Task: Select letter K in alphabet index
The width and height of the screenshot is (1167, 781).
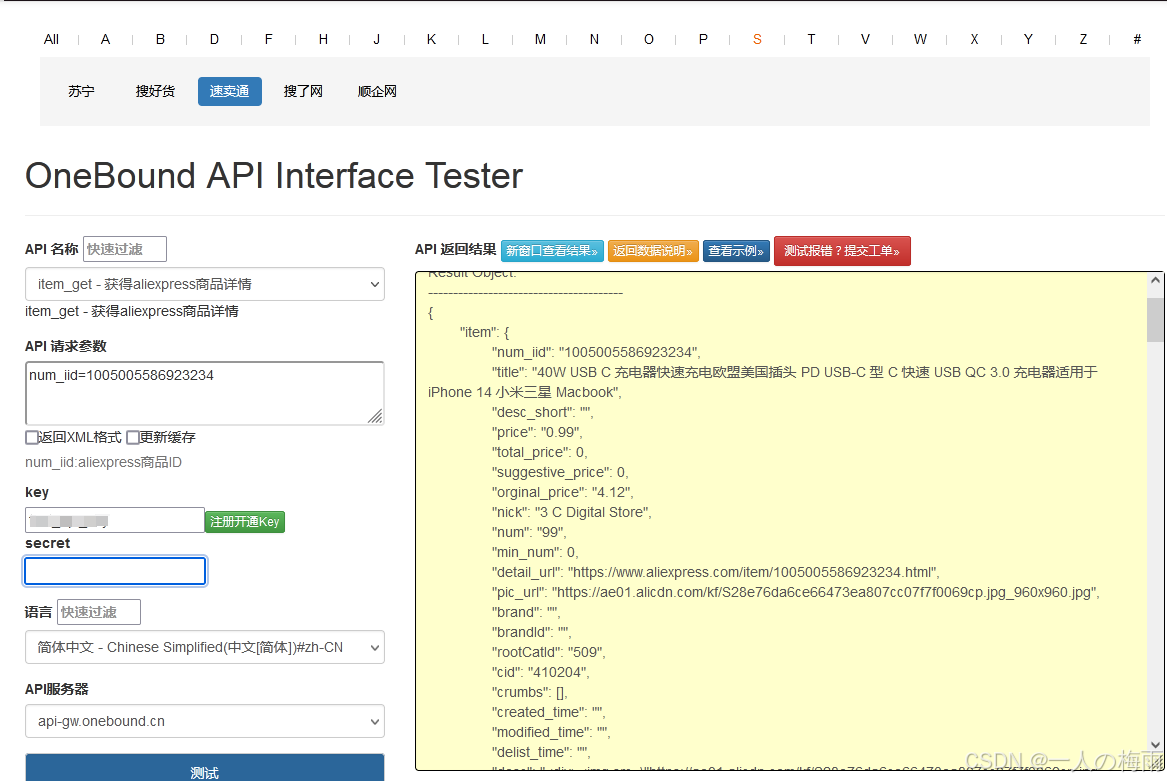Action: pos(431,39)
